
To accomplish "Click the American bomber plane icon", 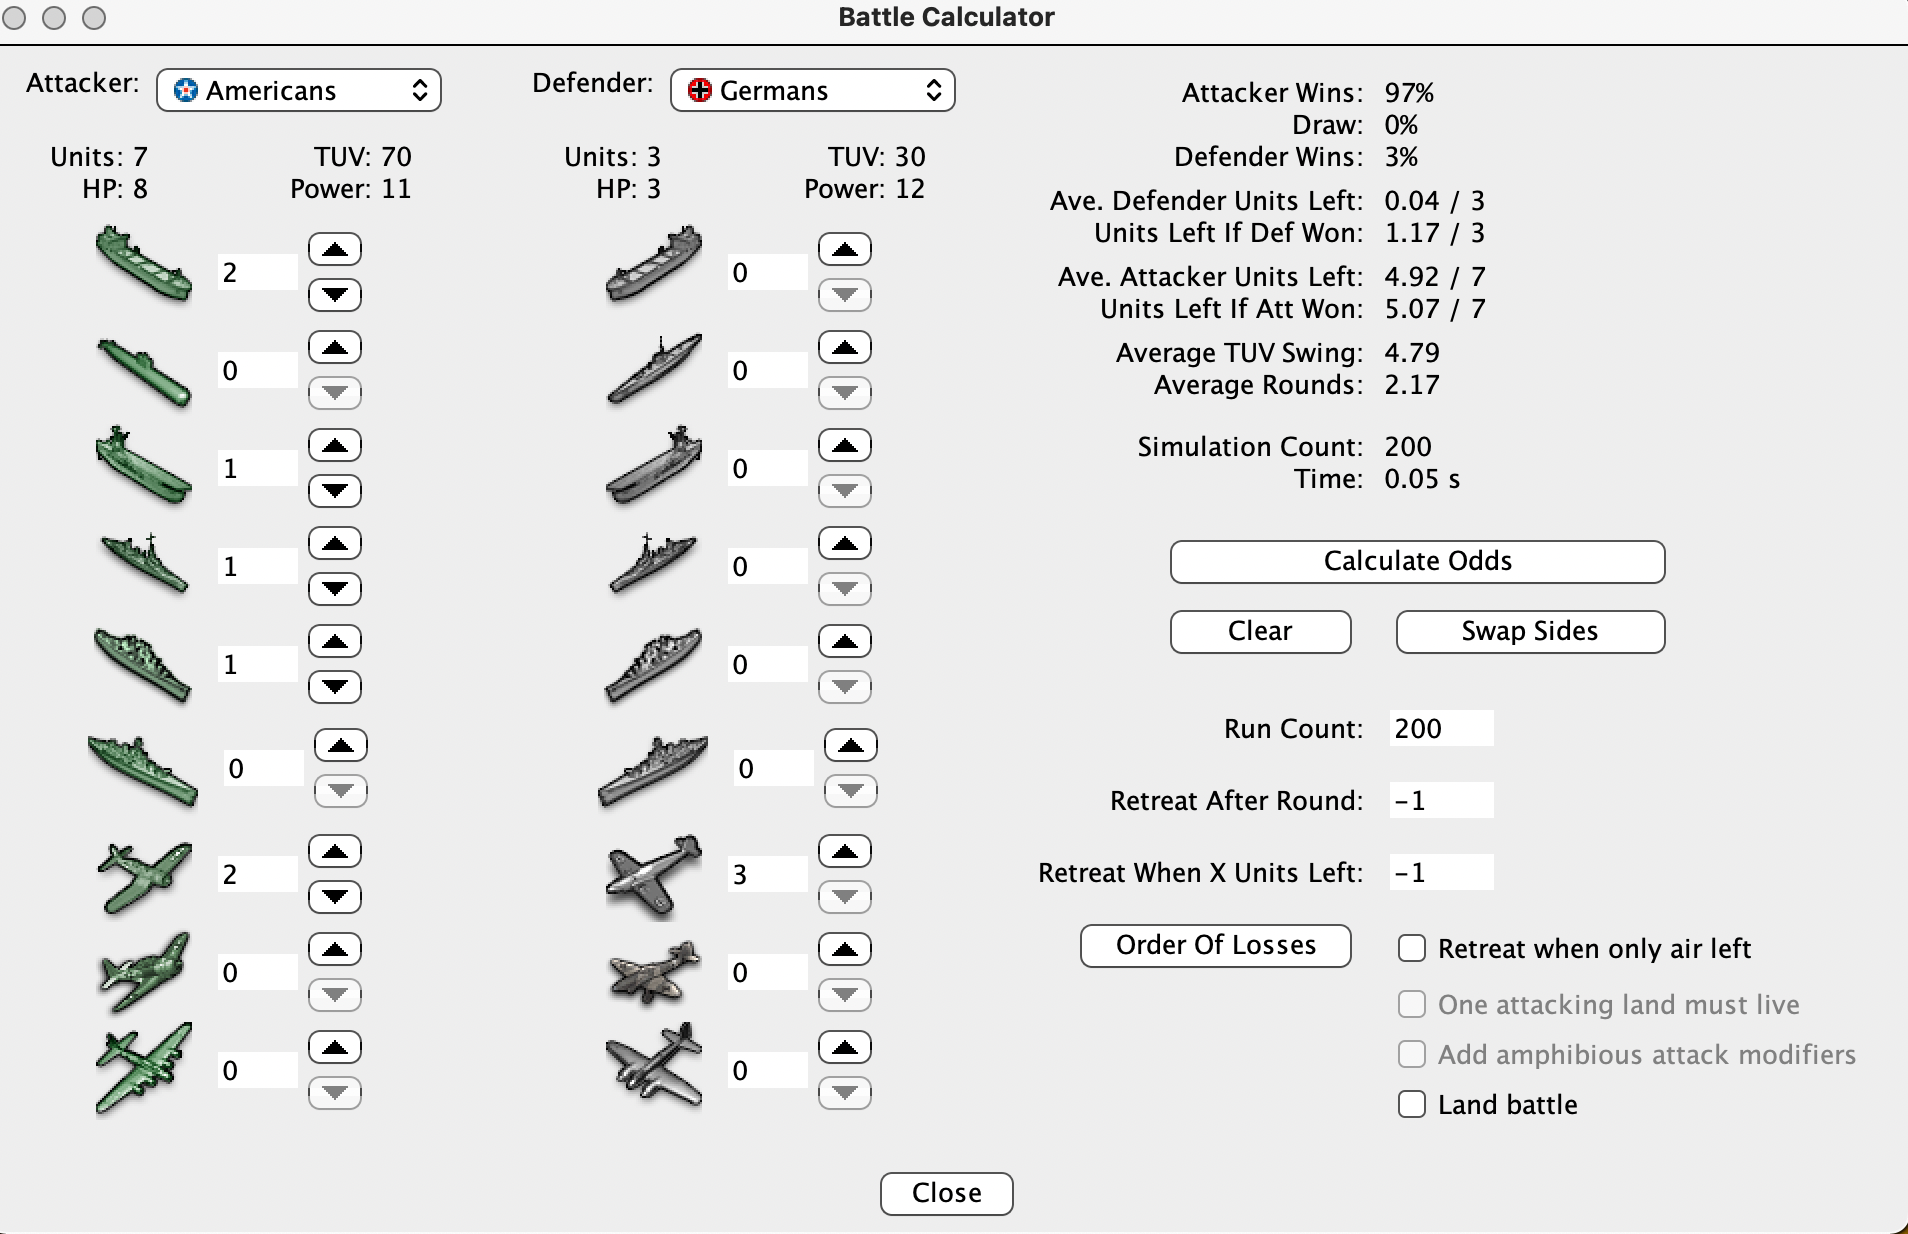I will tap(143, 1069).
